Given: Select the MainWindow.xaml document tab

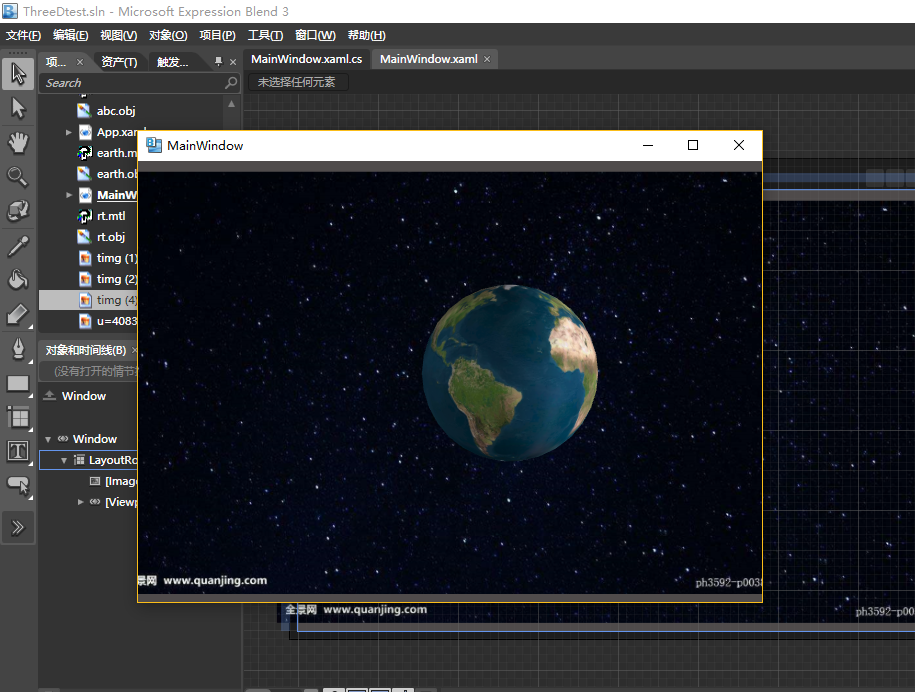Looking at the screenshot, I should (x=429, y=59).
